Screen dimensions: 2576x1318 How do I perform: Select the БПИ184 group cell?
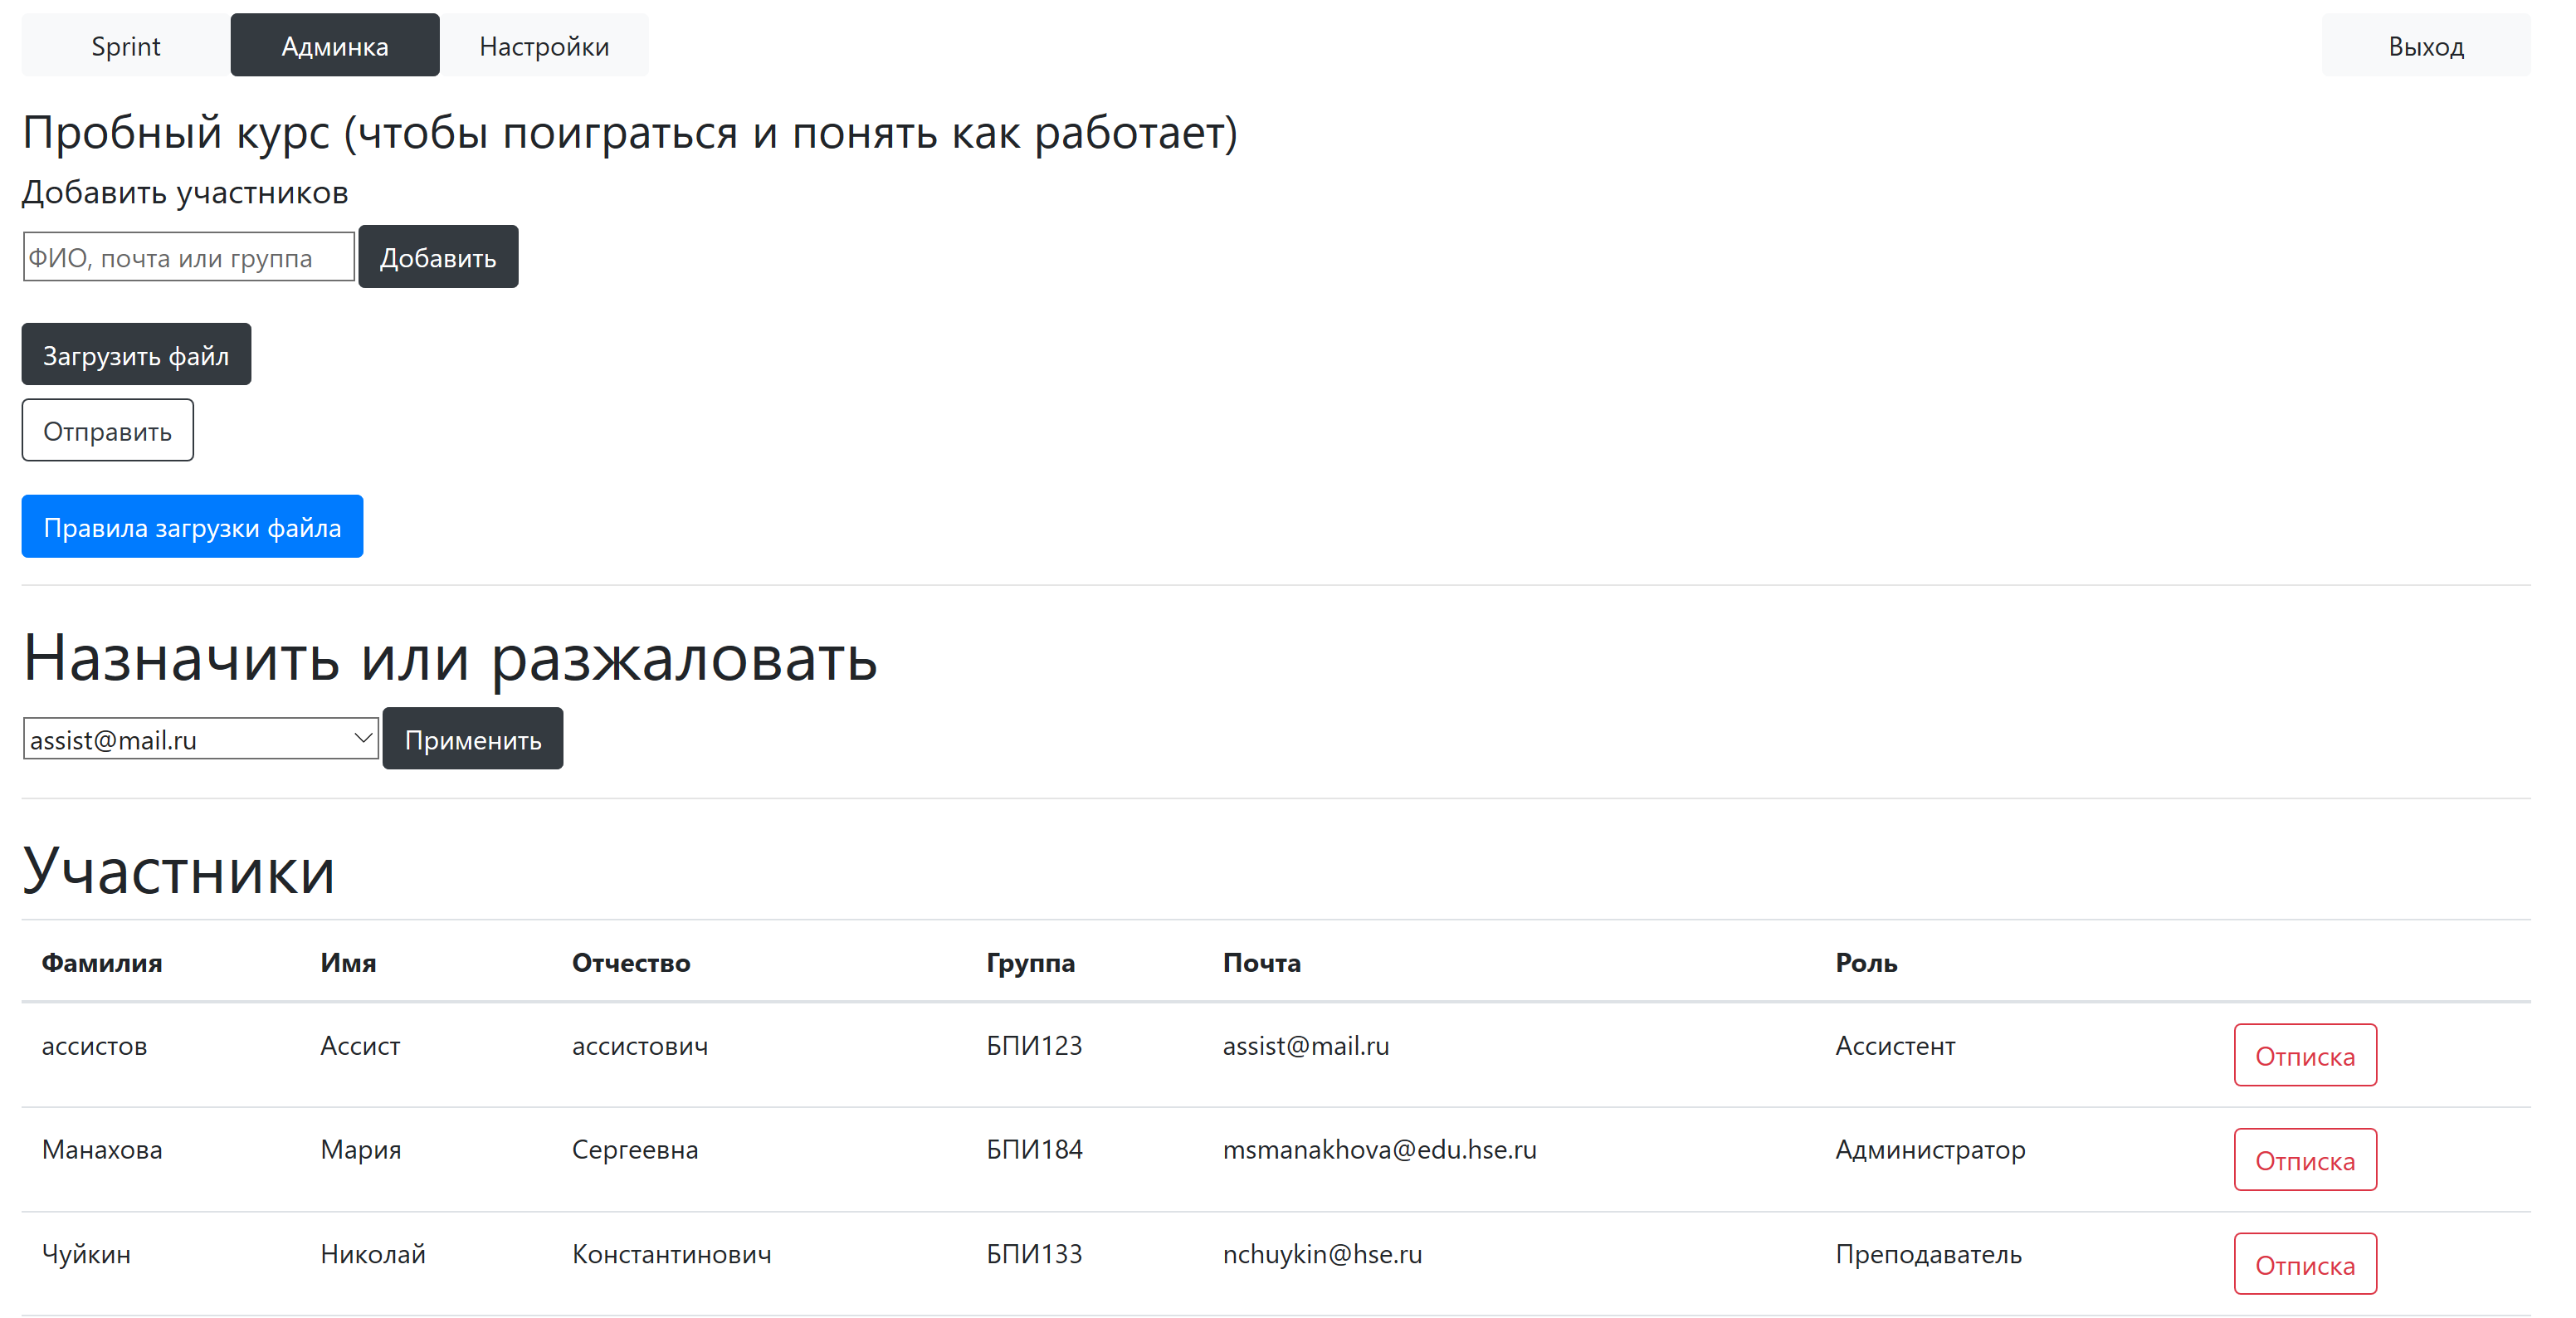[1034, 1150]
